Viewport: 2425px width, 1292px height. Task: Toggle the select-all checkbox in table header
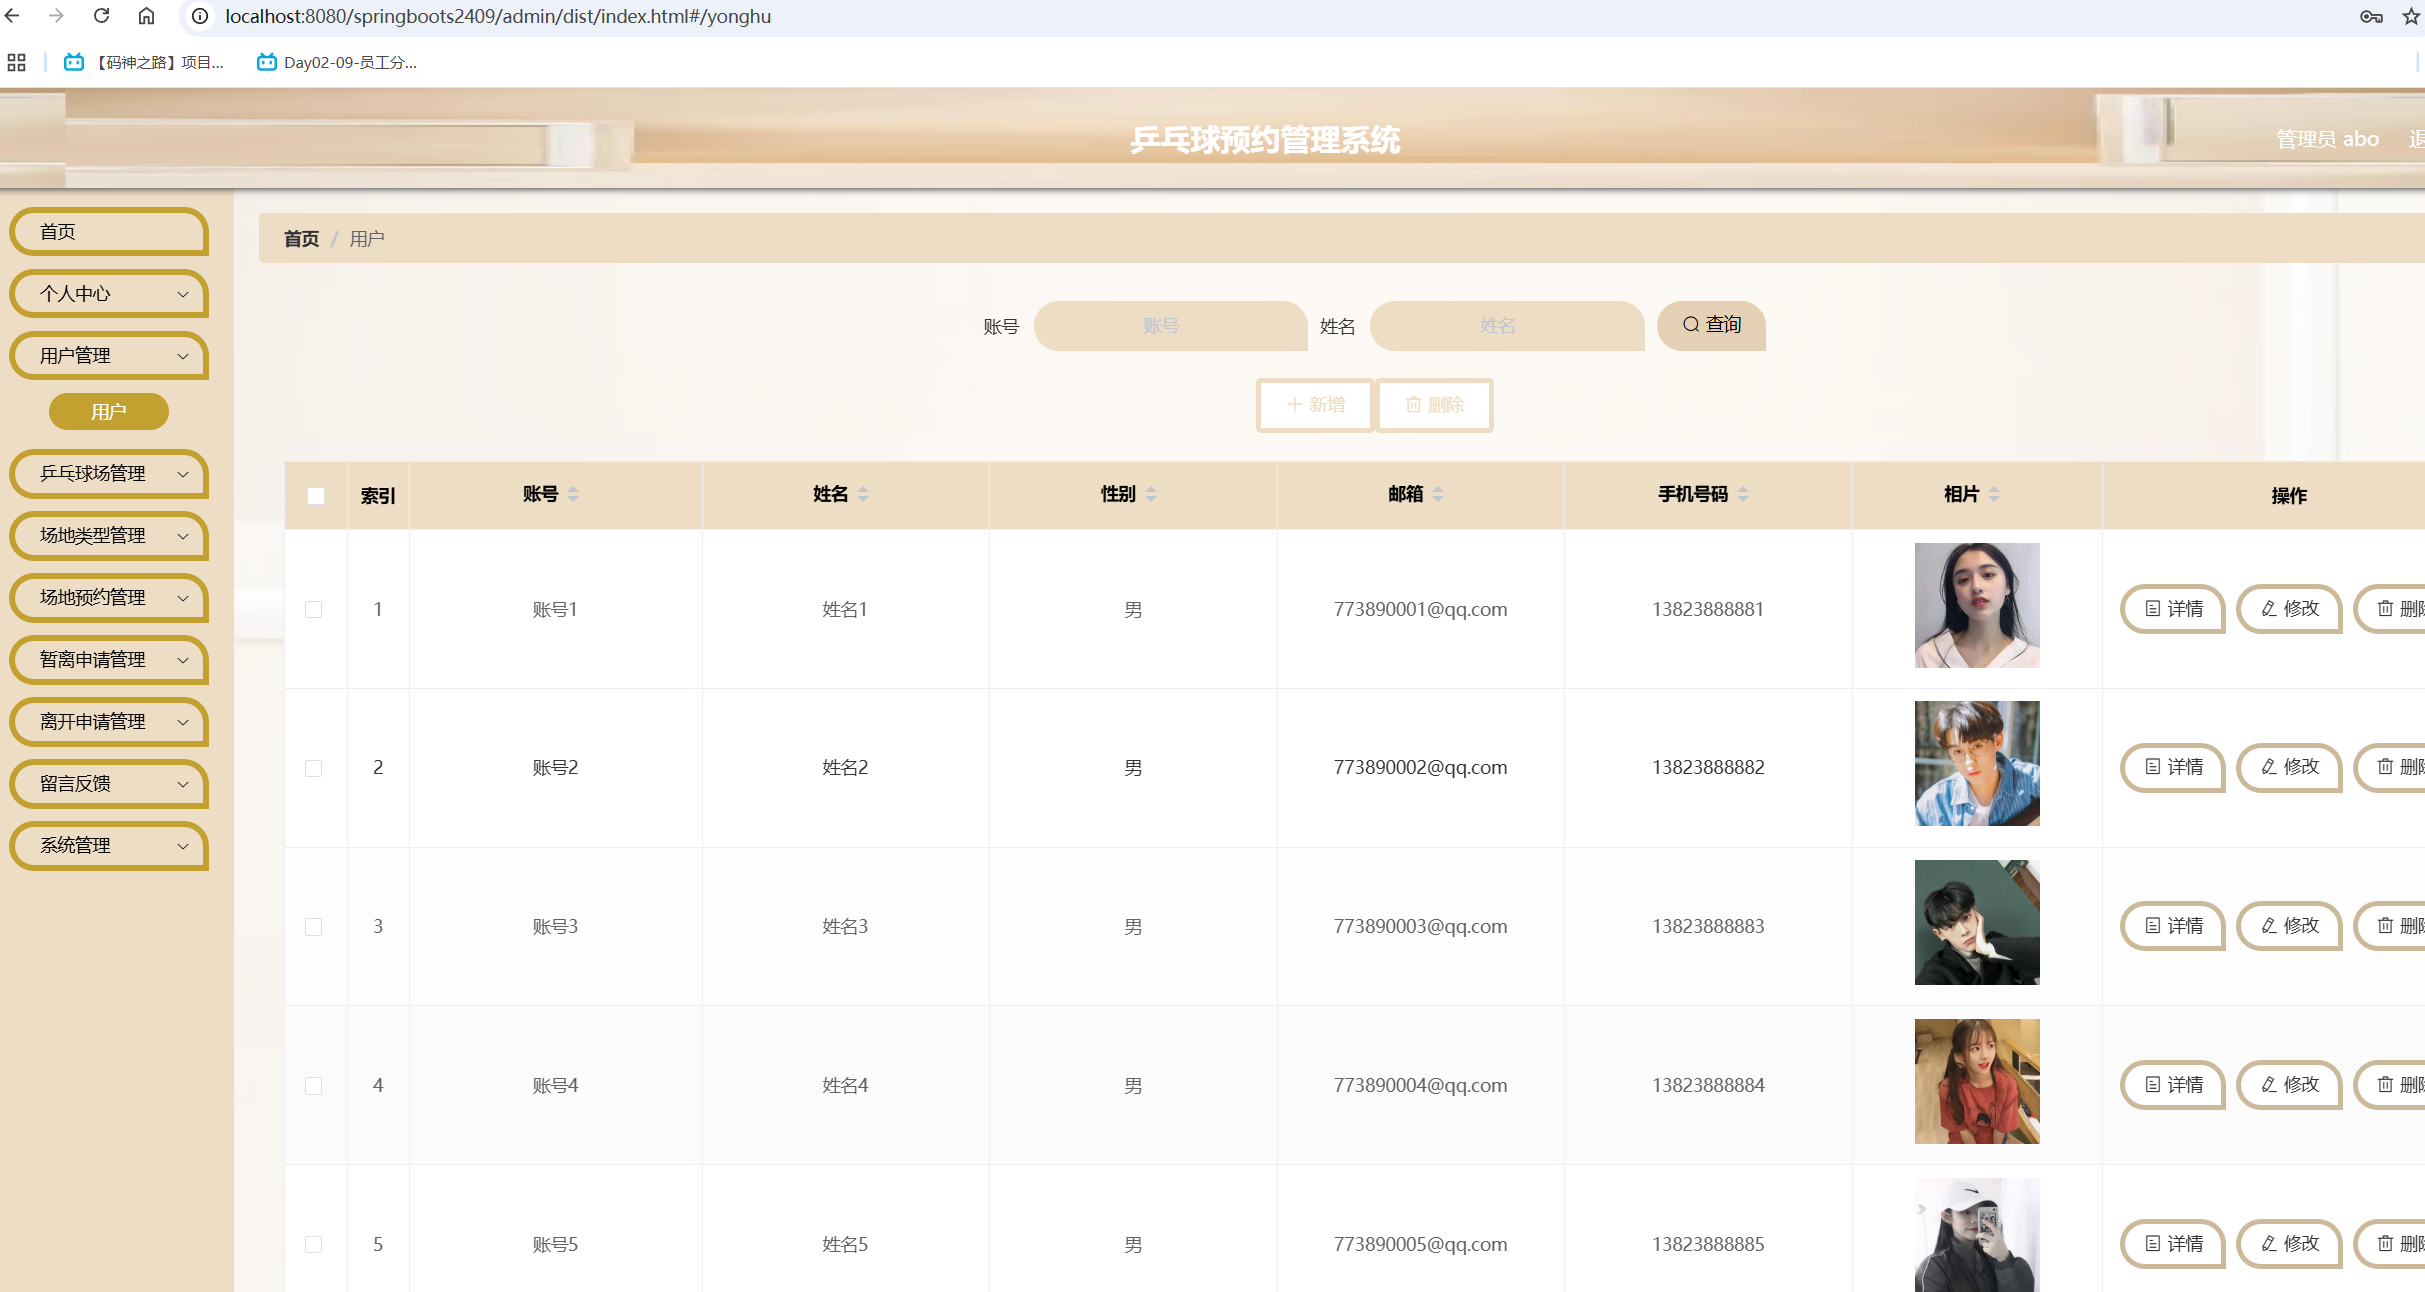click(x=316, y=496)
